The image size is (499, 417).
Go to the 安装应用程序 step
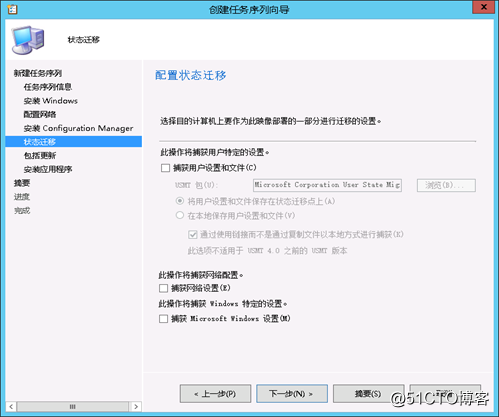pyautogui.click(x=48, y=169)
